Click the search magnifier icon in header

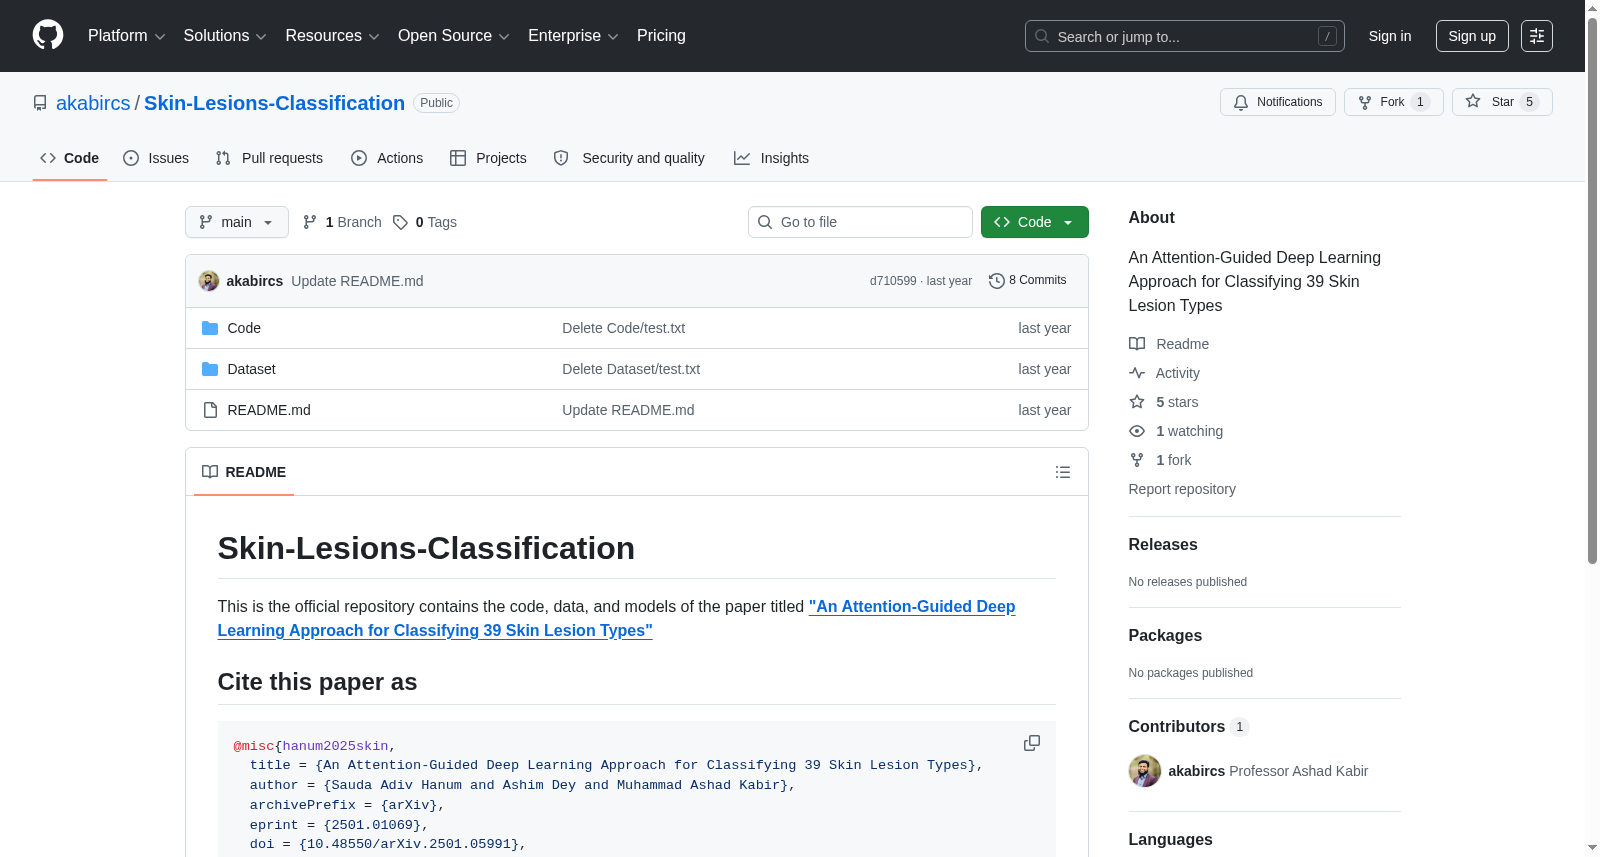click(1042, 37)
